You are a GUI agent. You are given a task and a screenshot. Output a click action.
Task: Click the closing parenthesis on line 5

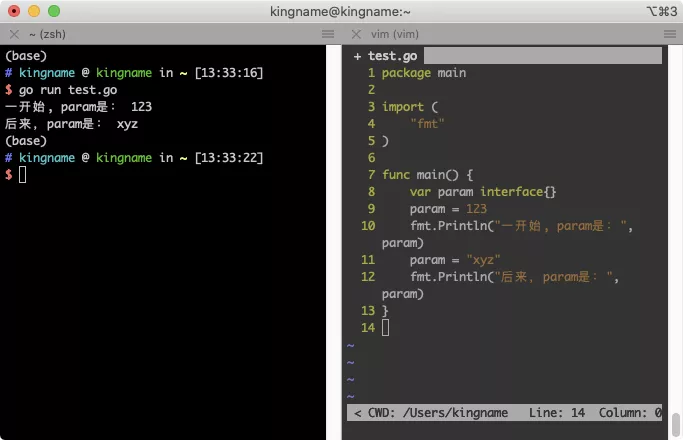(385, 141)
